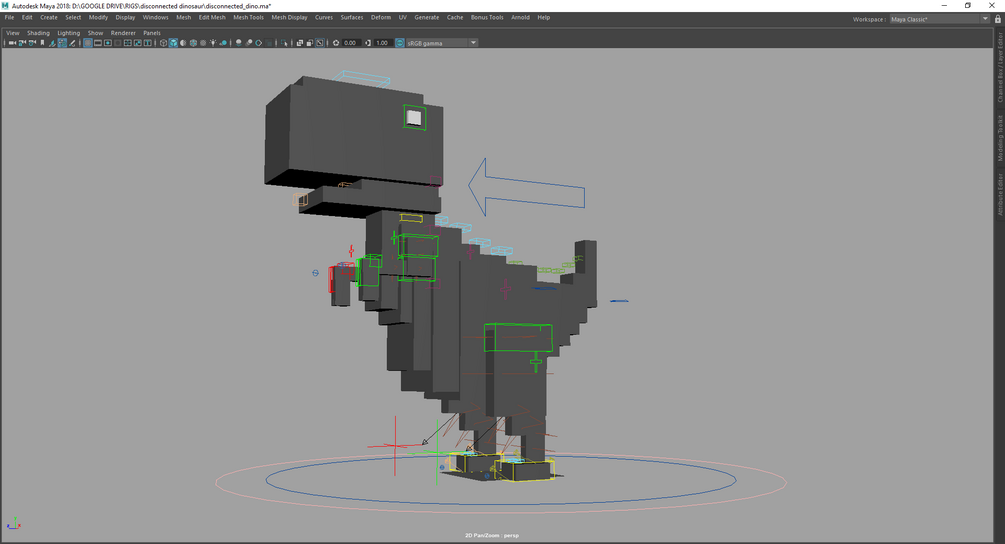Screen dimensions: 1005x544
Task: Open the Help menu
Action: [544, 17]
